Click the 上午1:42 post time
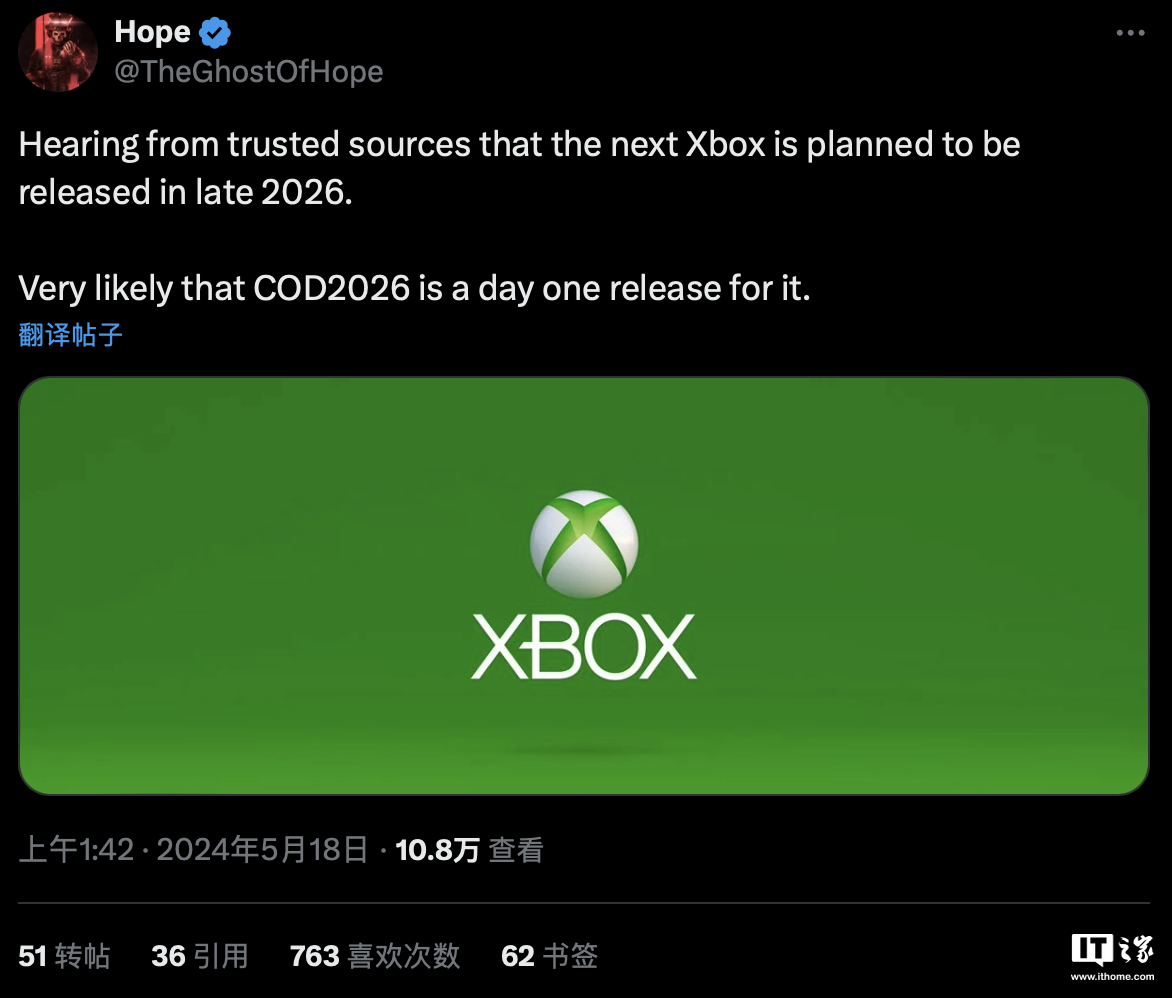The image size is (1172, 998). (x=76, y=850)
